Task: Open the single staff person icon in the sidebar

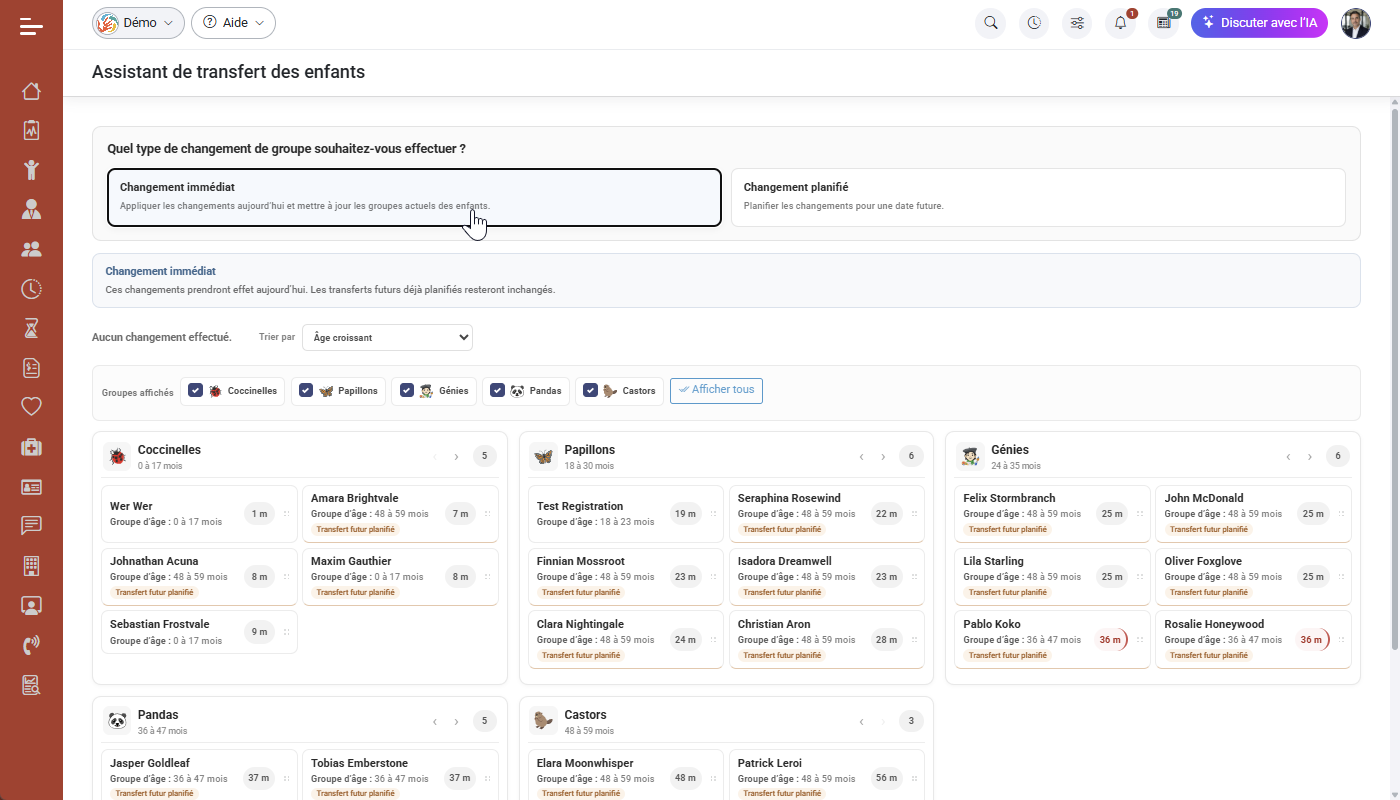Action: click(31, 209)
